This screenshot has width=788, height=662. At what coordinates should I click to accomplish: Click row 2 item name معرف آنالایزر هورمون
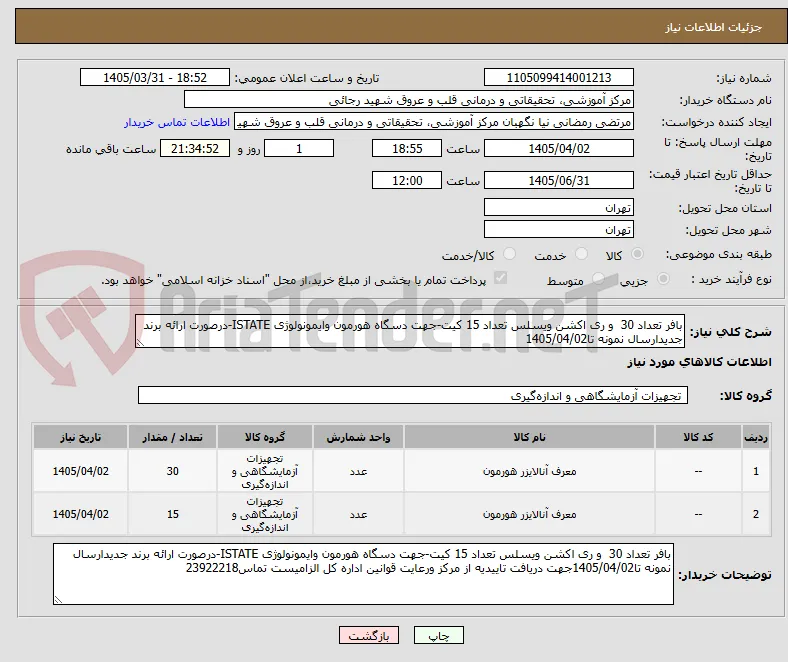[529, 514]
